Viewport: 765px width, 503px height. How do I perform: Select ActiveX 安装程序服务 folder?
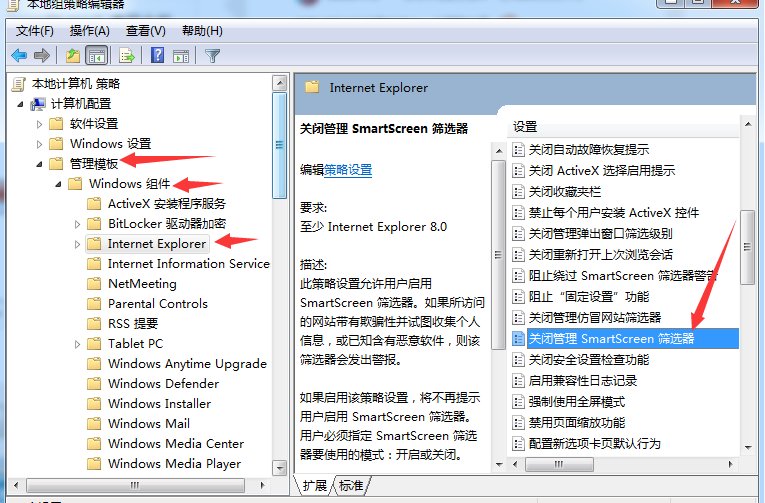(167, 203)
